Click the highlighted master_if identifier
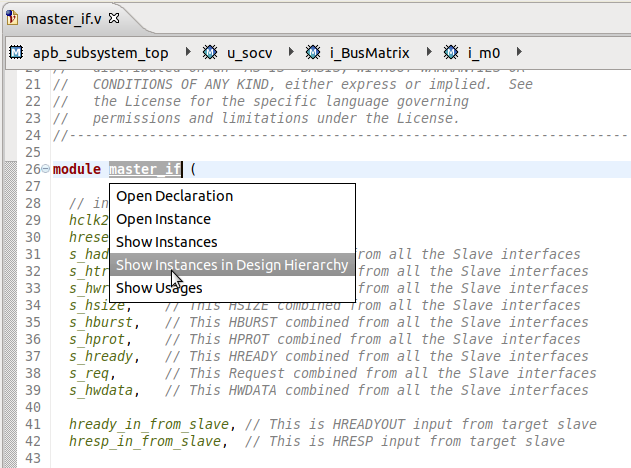The width and height of the screenshot is (631, 468). [x=145, y=169]
